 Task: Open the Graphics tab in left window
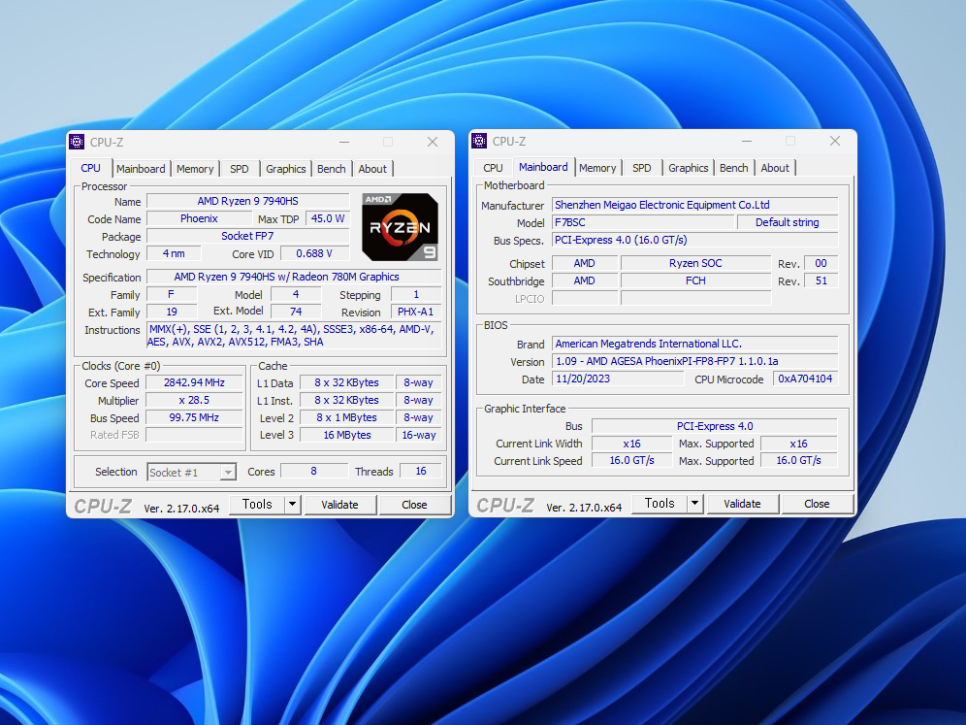(286, 169)
